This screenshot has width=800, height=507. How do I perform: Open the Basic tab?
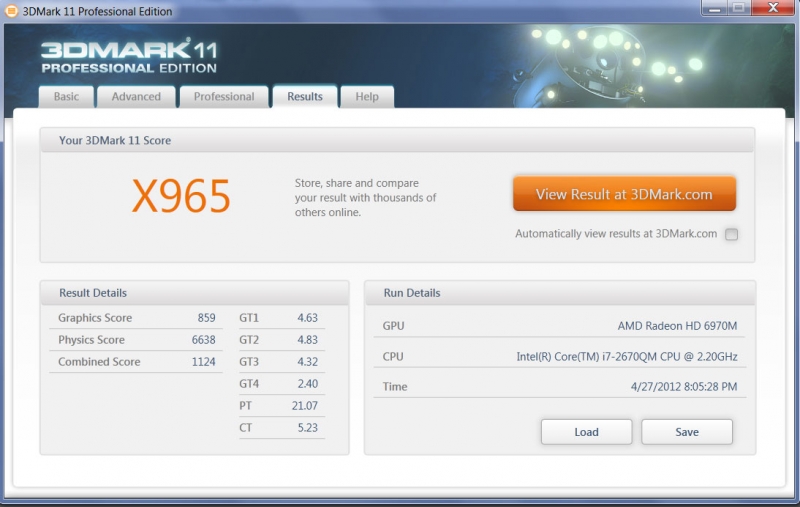(x=66, y=97)
